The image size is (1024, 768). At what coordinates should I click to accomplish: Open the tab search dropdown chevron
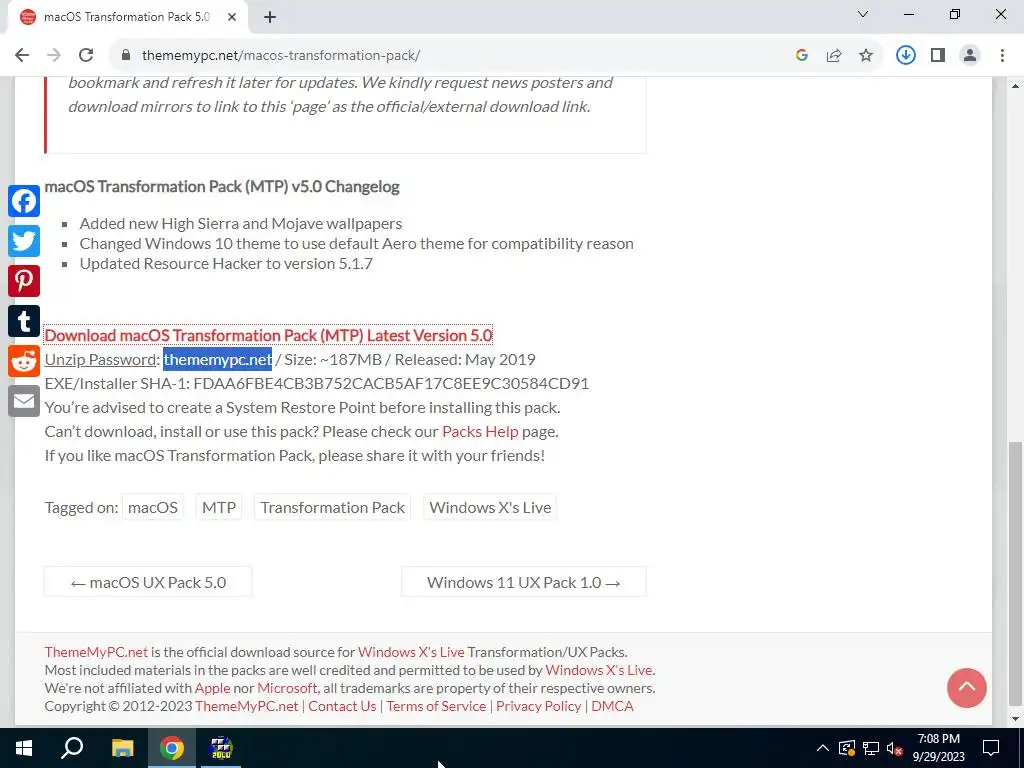[863, 14]
